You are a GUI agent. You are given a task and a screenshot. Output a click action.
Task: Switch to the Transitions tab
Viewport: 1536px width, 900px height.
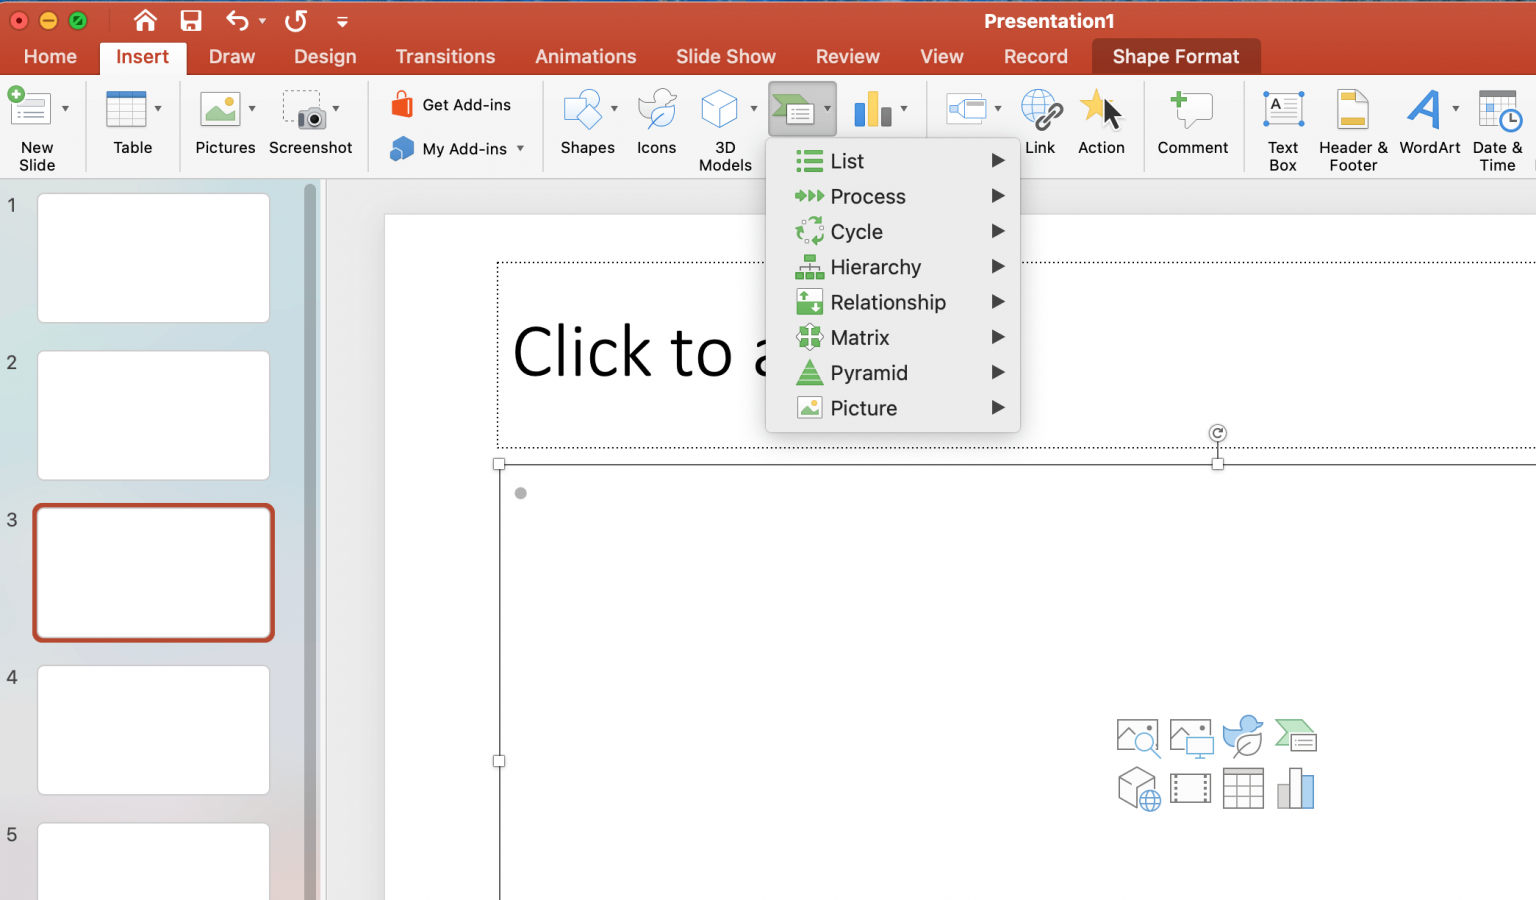[445, 56]
